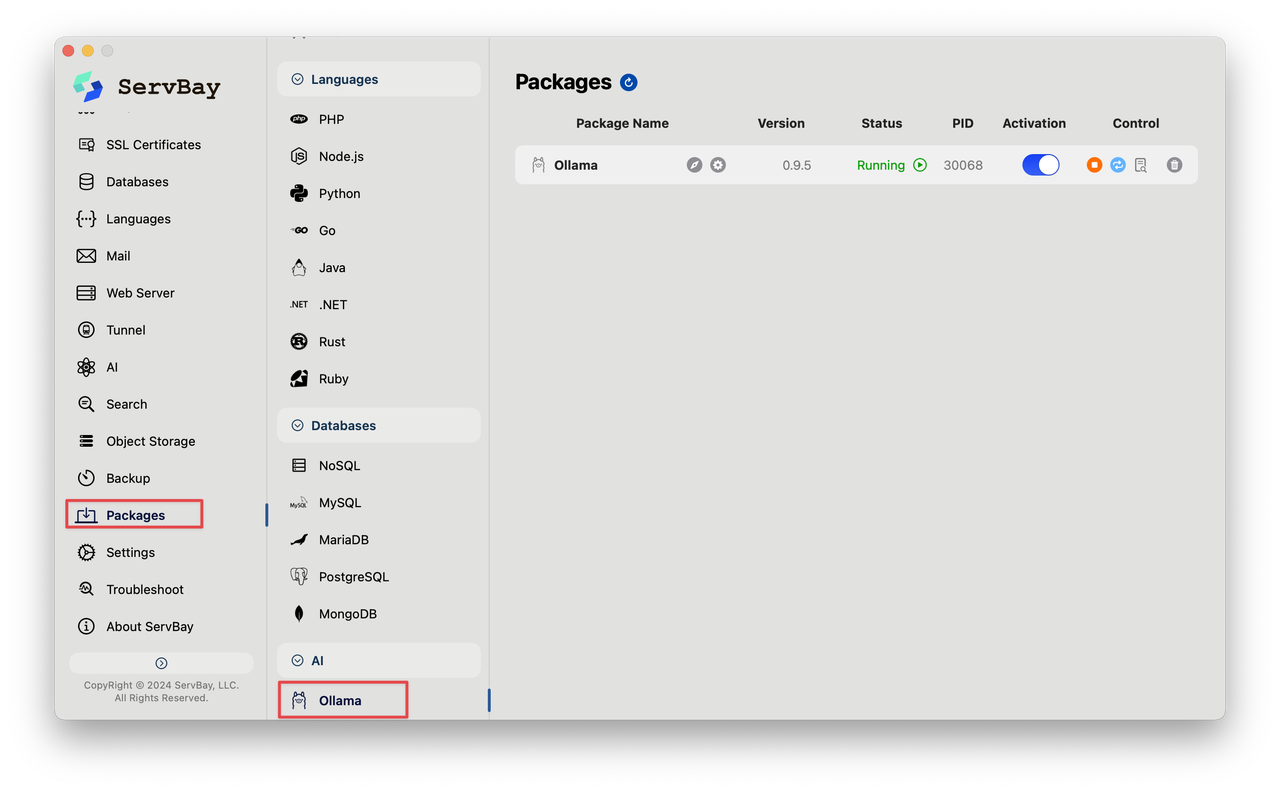Select PostgreSQL in the databases list
The image size is (1280, 792).
tap(353, 577)
